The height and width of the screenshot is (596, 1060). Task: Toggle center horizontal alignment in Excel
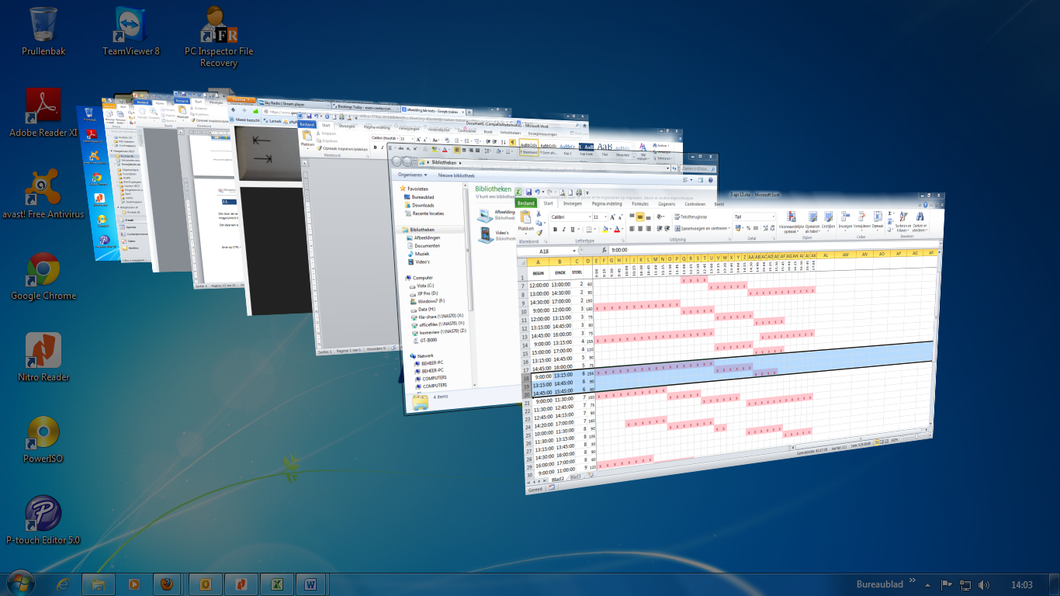(x=640, y=228)
